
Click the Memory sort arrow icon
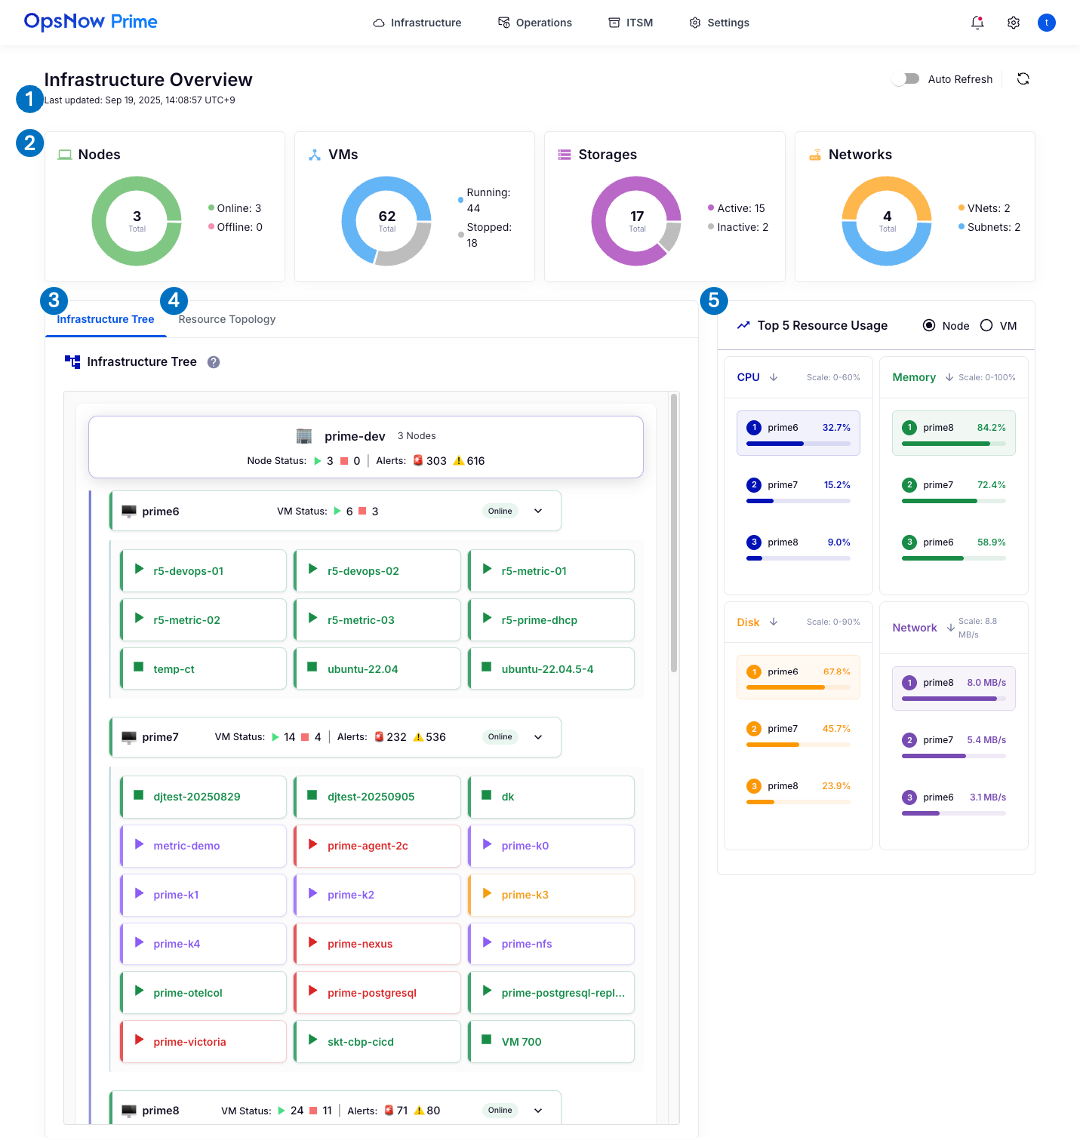pos(948,378)
